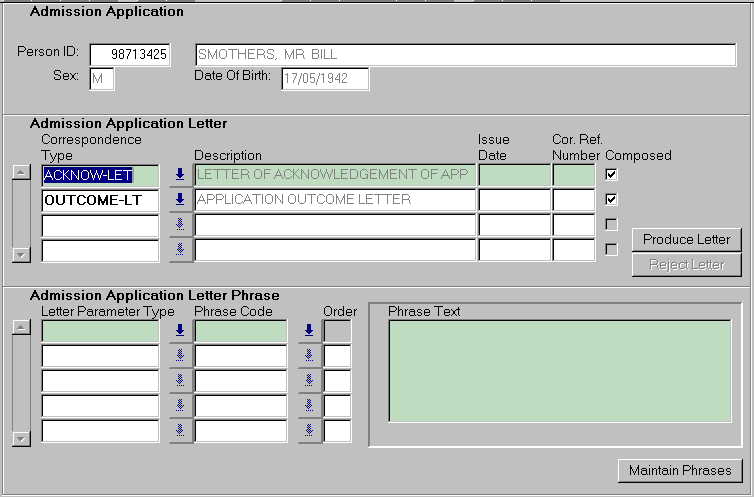This screenshot has height=497, width=754.
Task: Click lookup arrow on third correspondence row
Action: coord(180,225)
